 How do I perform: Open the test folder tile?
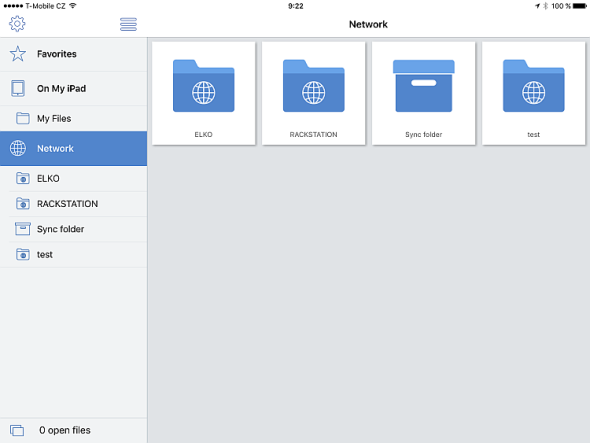534,93
